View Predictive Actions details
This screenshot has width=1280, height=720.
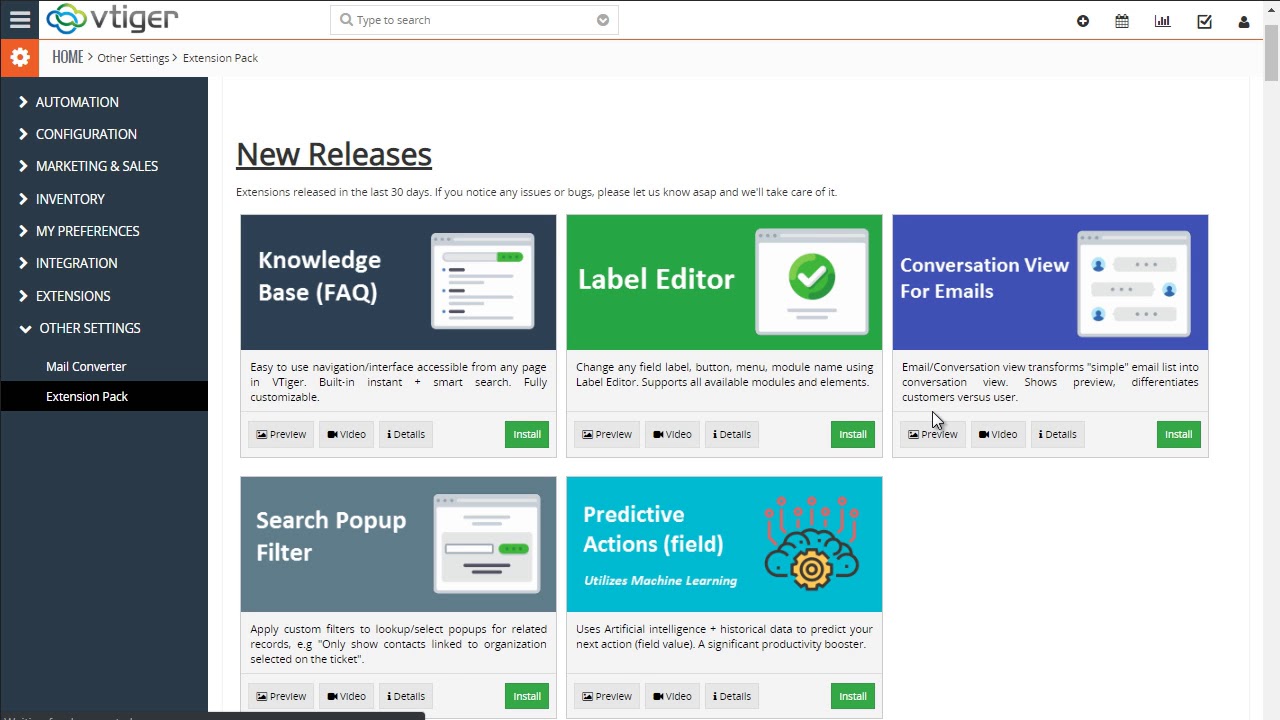point(732,696)
